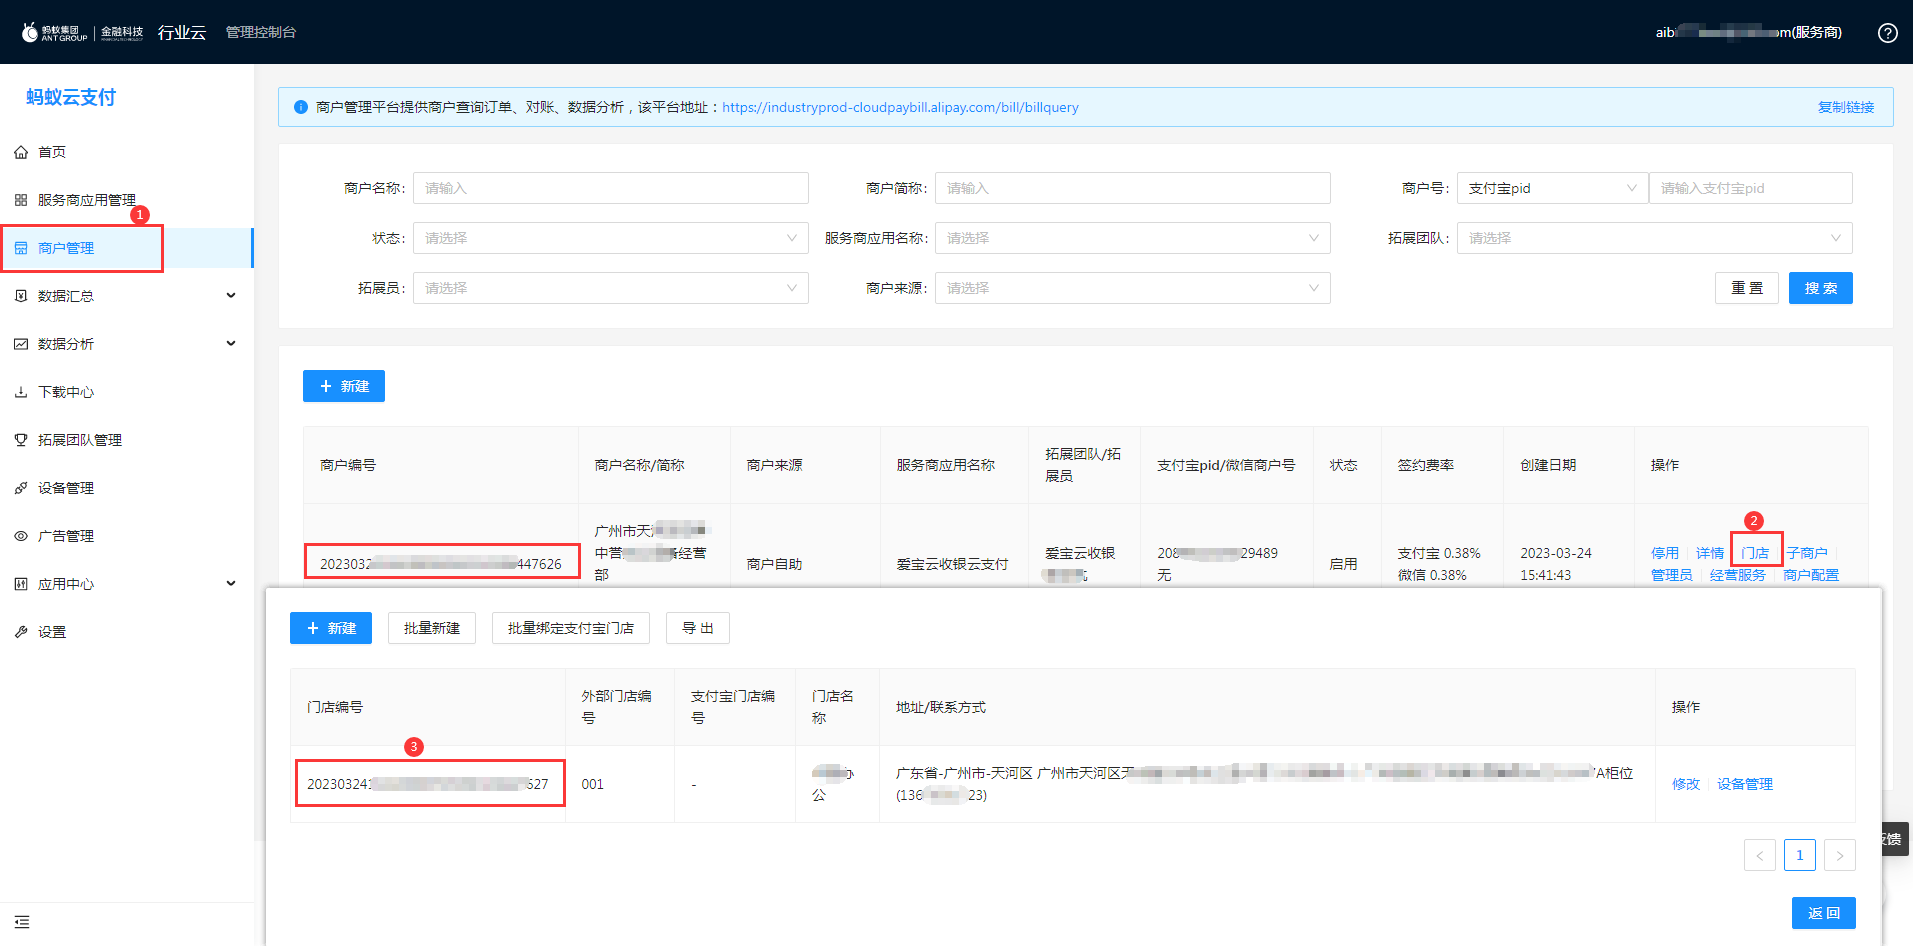Open the 服务商应用名称 dropdown
This screenshot has width=1913, height=946.
click(1133, 238)
